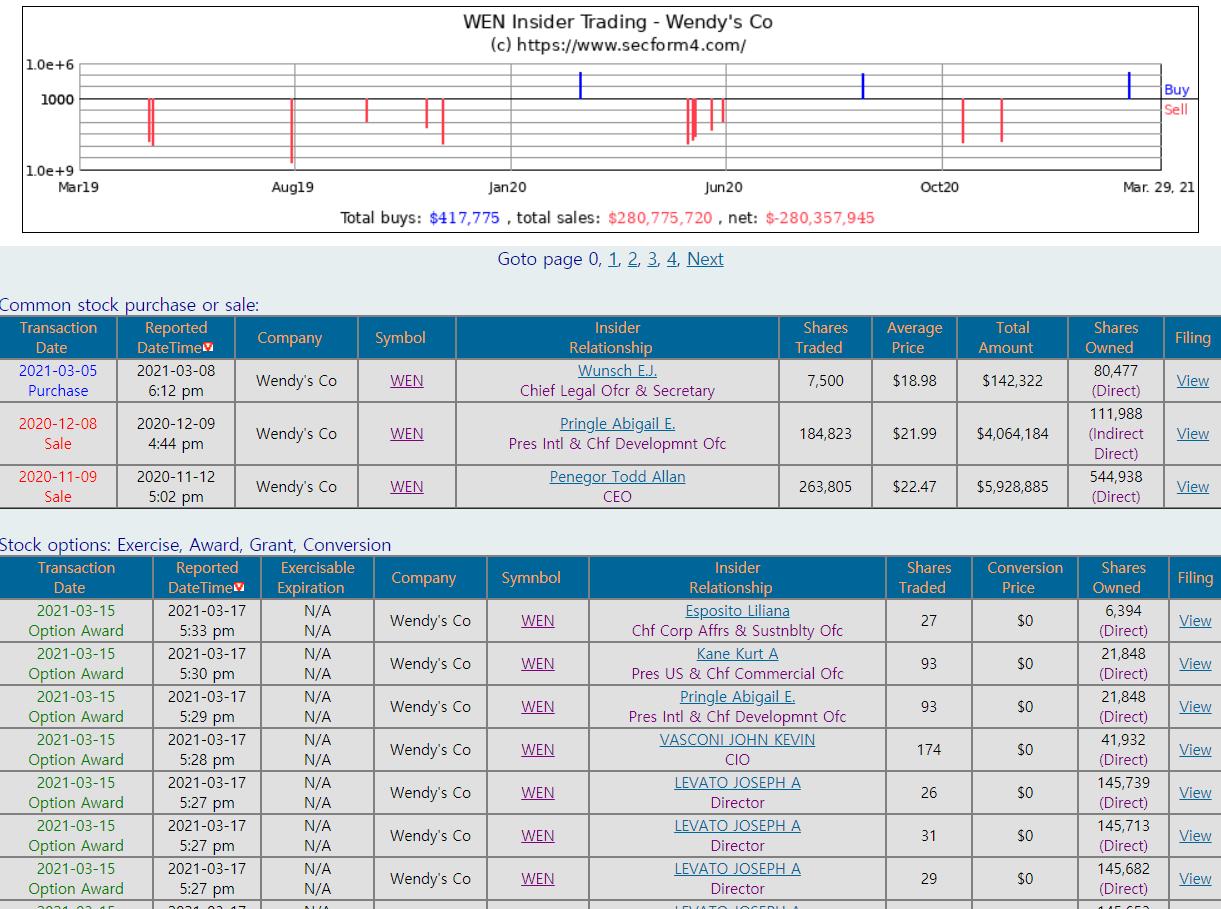View filing for row with 145,713 shares owned
Image resolution: width=1221 pixels, height=909 pixels.
point(1195,836)
